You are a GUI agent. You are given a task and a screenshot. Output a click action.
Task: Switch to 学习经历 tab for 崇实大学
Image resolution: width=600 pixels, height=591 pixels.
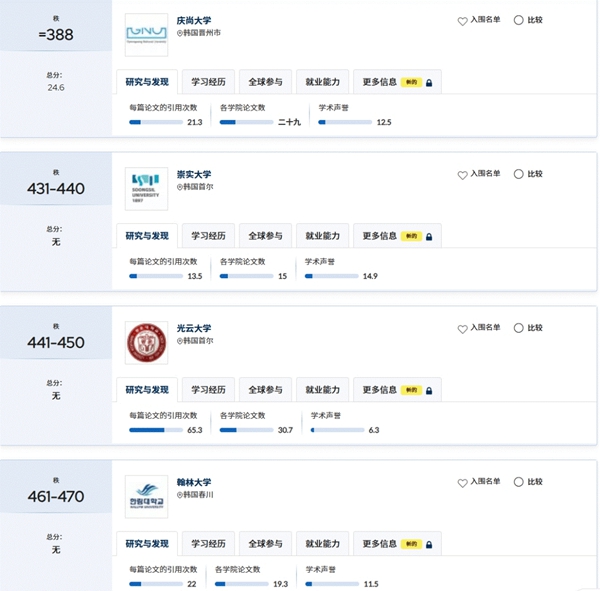pos(209,236)
